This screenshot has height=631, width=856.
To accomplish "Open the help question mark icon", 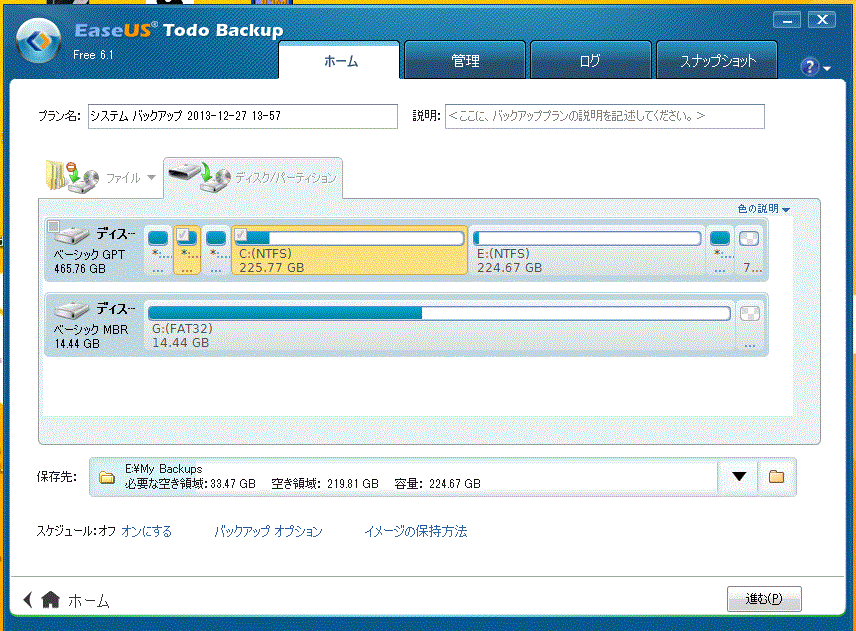I will point(809,67).
